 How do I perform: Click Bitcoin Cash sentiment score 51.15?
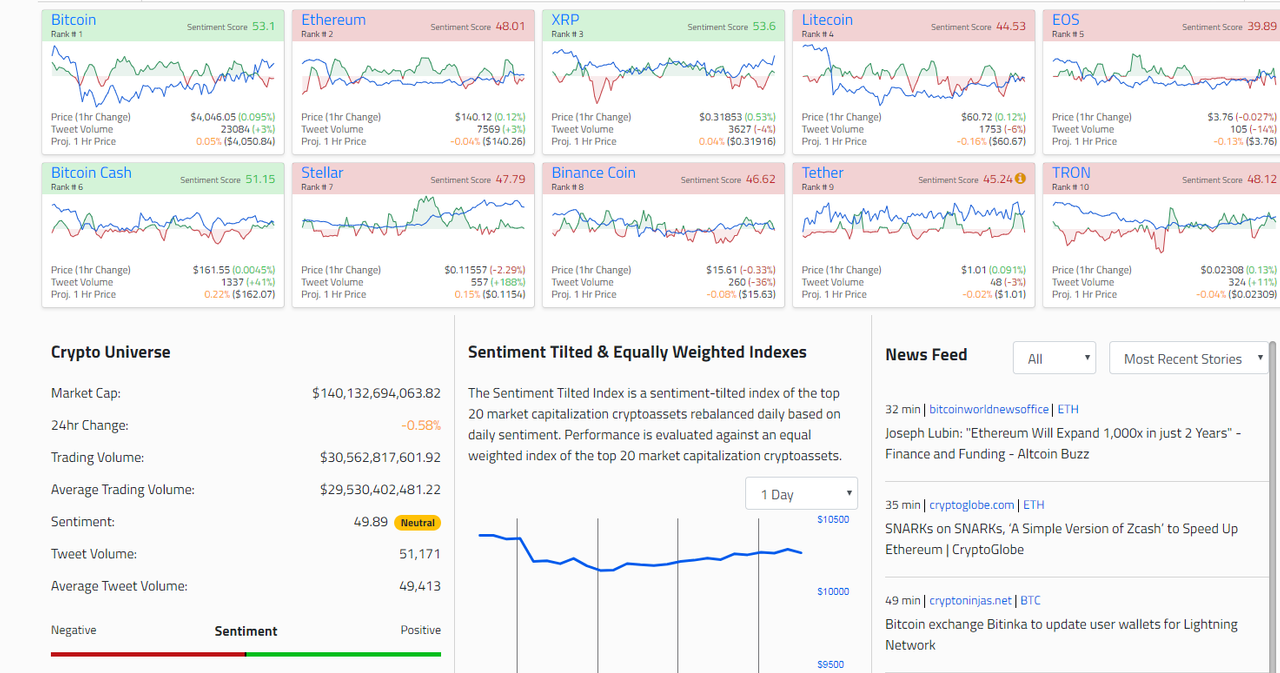[x=260, y=179]
